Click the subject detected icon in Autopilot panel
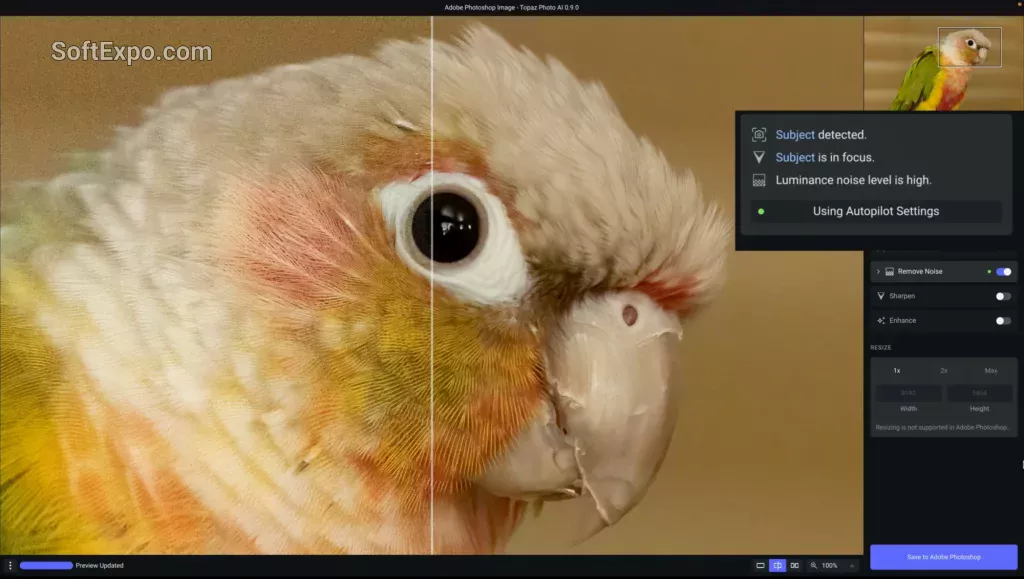Screen dimensions: 1024x579 (x=759, y=134)
